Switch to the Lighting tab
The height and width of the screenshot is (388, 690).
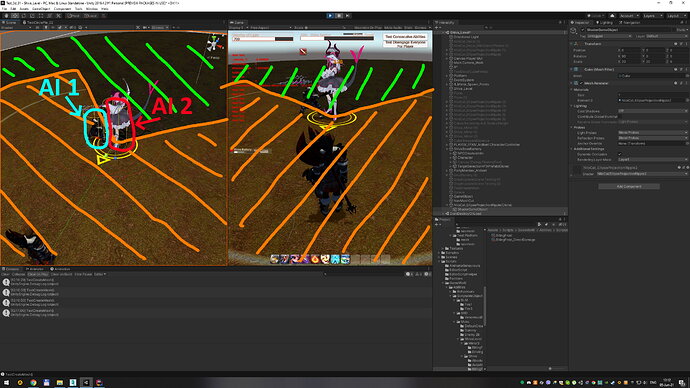coord(605,22)
